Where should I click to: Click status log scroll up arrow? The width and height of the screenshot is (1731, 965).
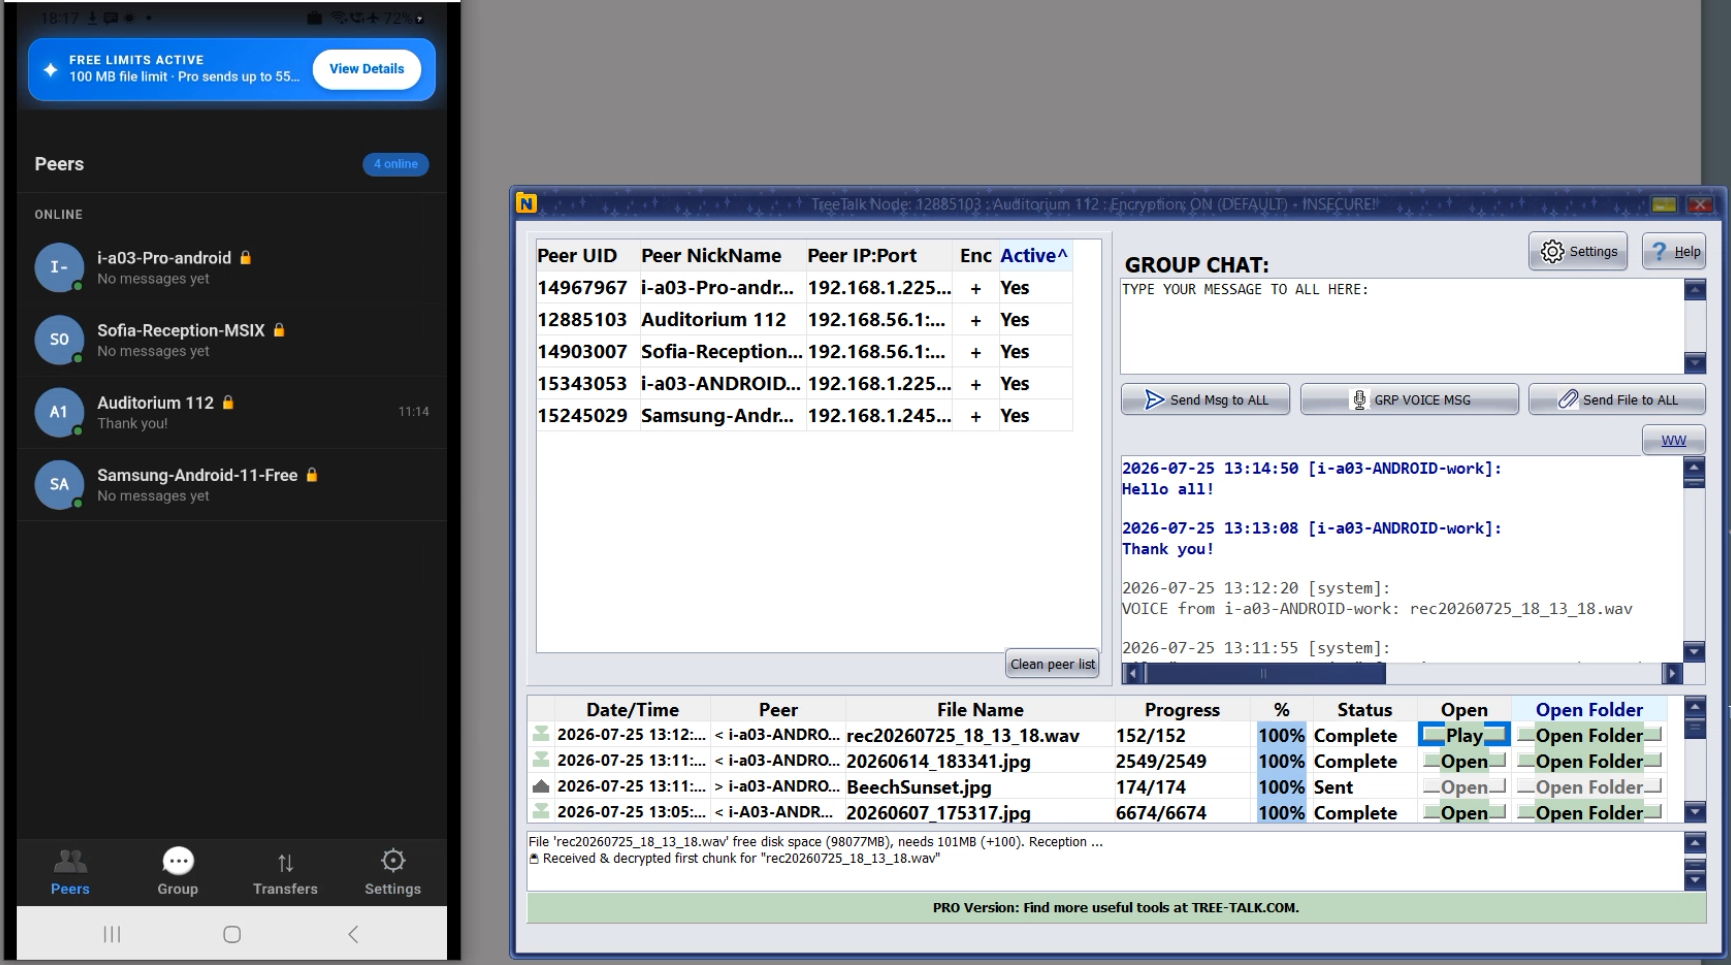pos(1694,843)
